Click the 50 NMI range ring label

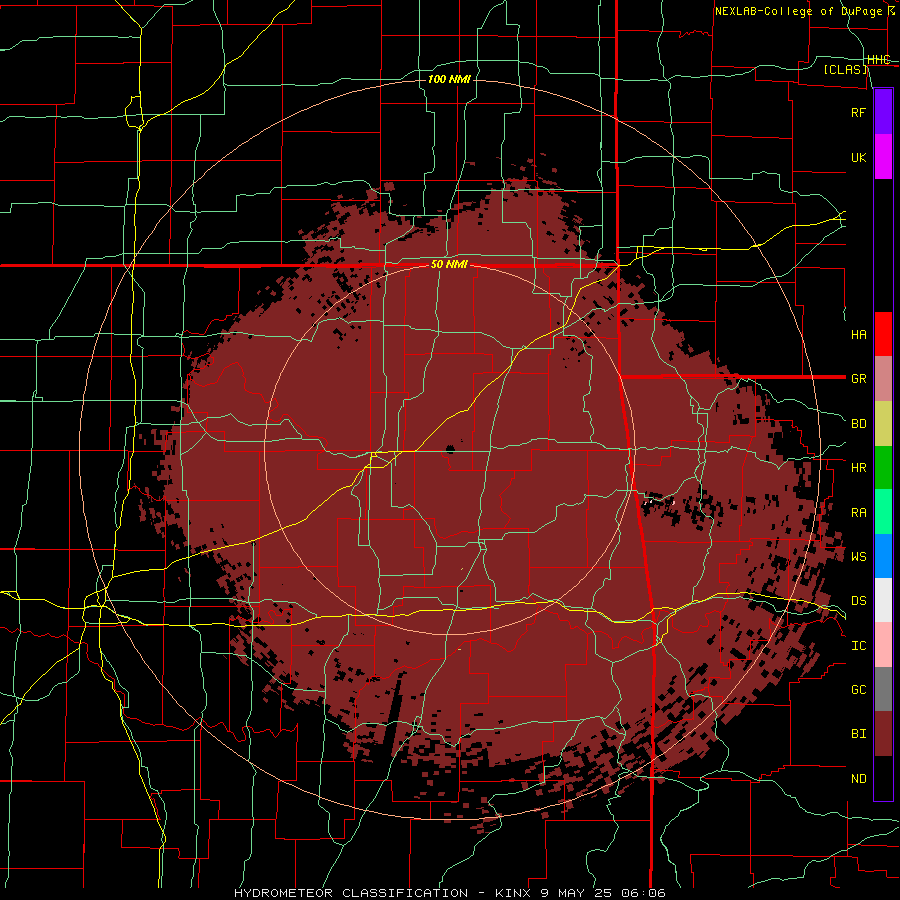(x=449, y=265)
